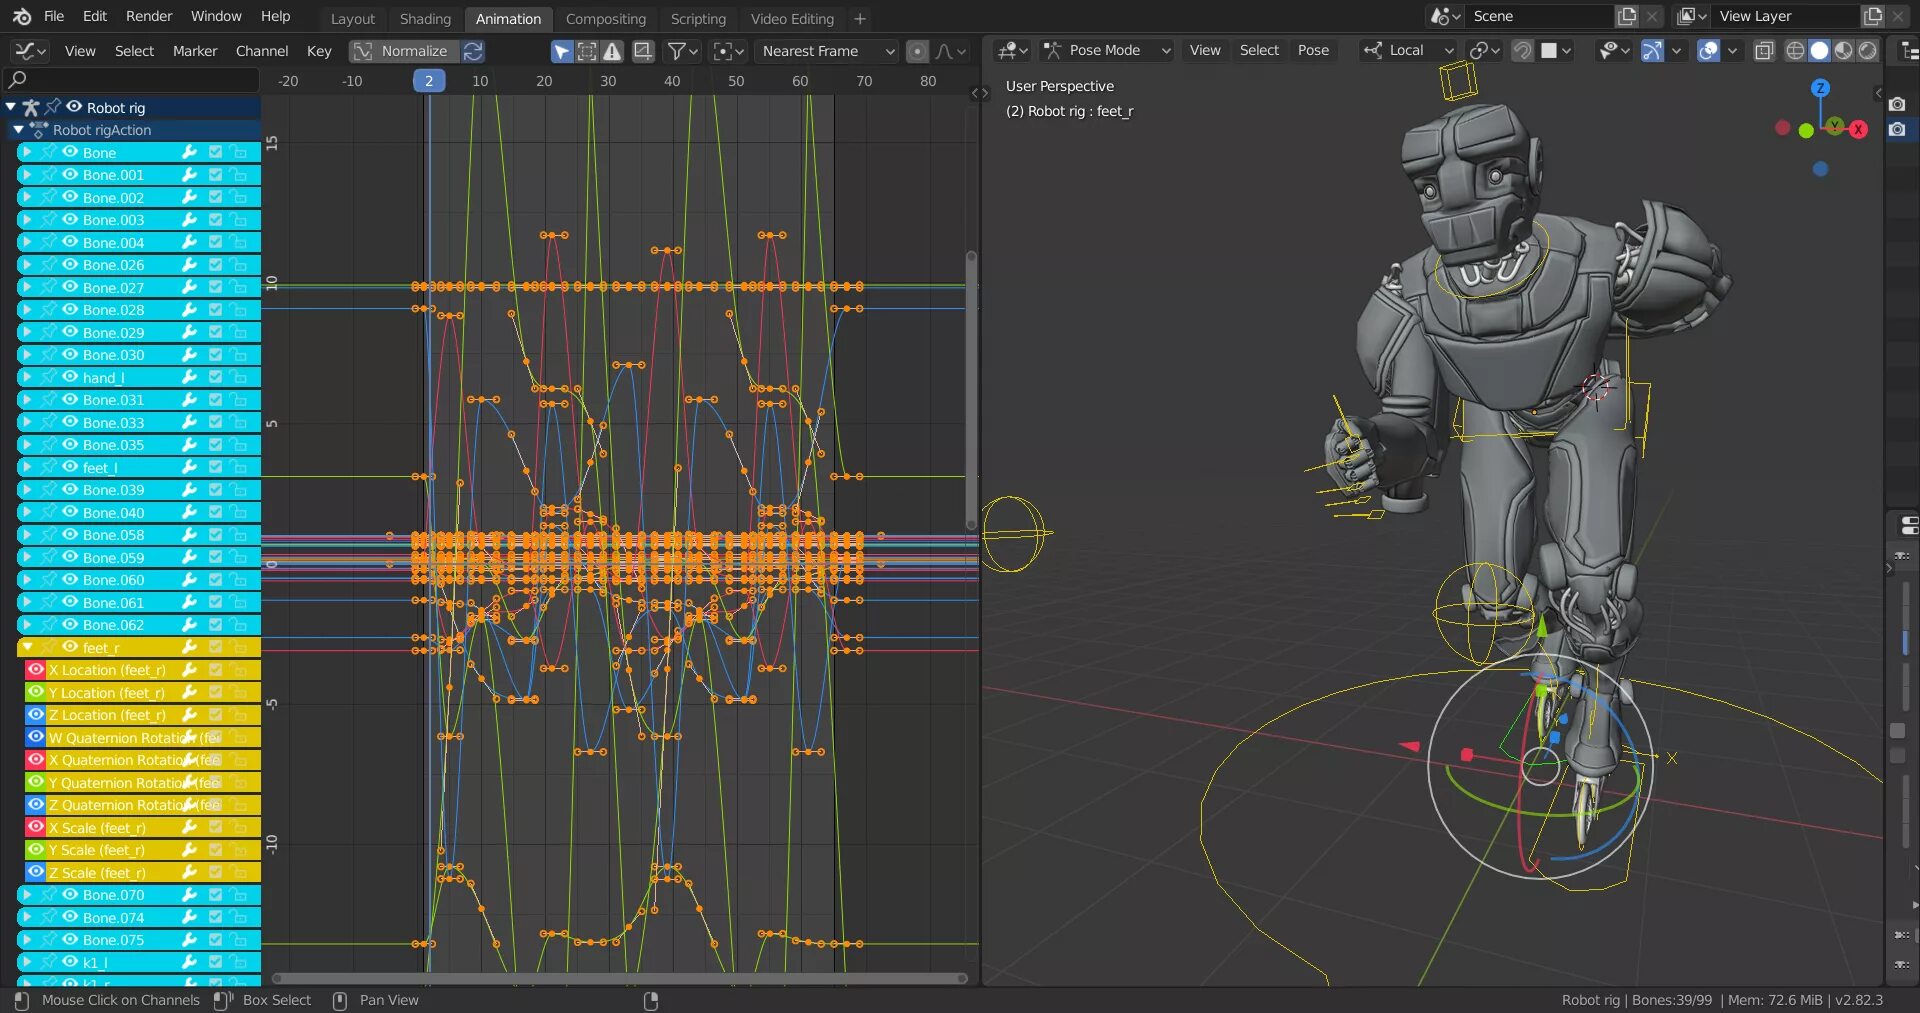The height and width of the screenshot is (1013, 1920).
Task: Toggle proportional editing in graph editor
Action: [916, 51]
